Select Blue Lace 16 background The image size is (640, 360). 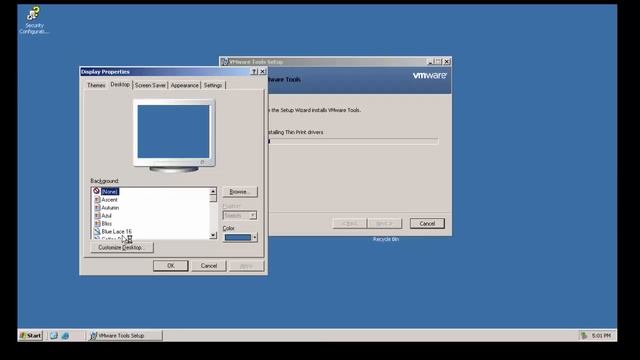(116, 231)
